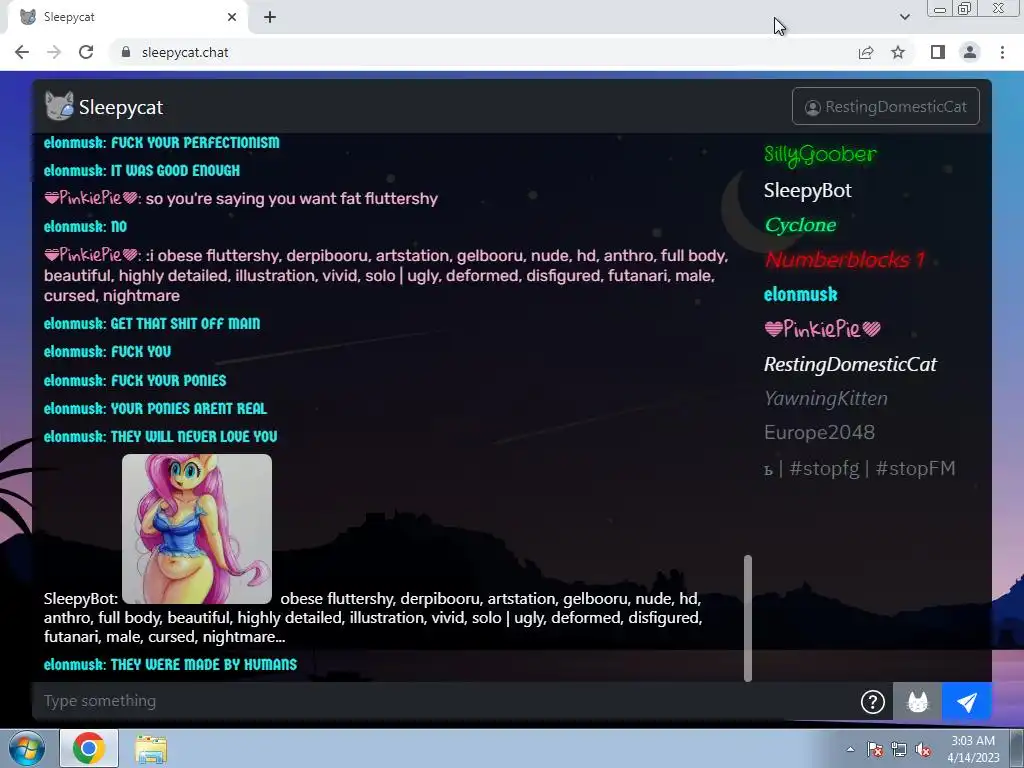1024x768 pixels.
Task: Select the Sleepycat browser tab
Action: (127, 17)
